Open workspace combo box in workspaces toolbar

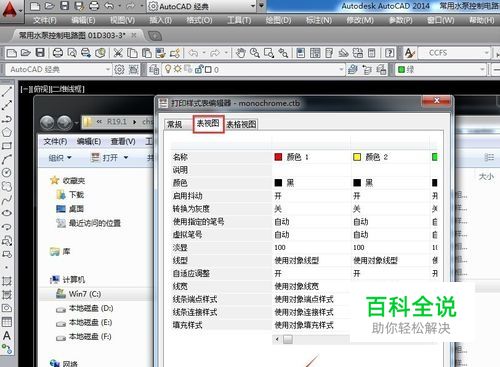tap(58, 70)
